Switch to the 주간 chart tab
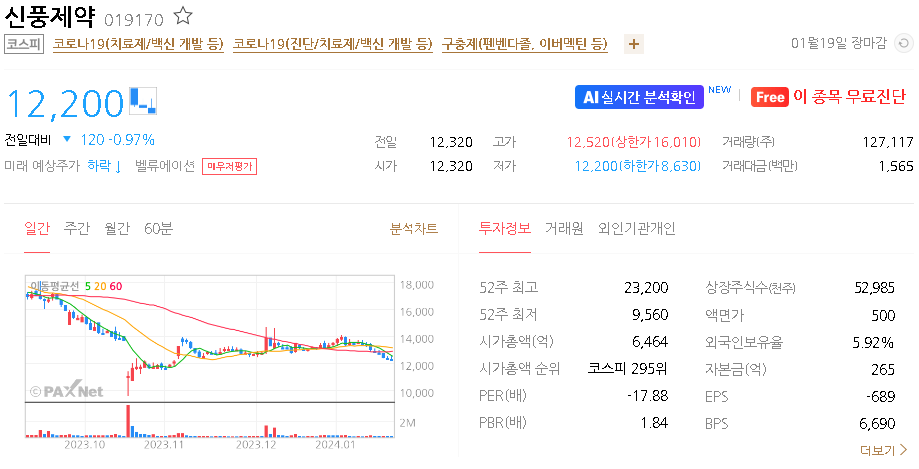This screenshot has width=919, height=469. click(77, 228)
